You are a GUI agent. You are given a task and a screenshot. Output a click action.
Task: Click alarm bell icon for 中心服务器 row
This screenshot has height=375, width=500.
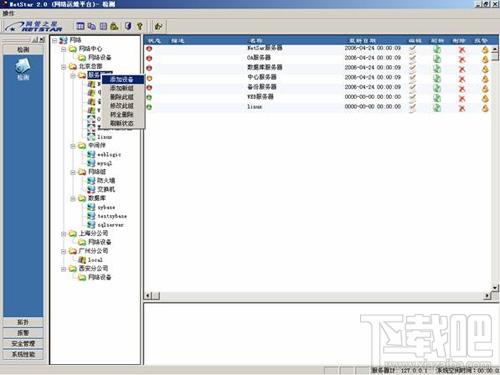[x=485, y=79]
